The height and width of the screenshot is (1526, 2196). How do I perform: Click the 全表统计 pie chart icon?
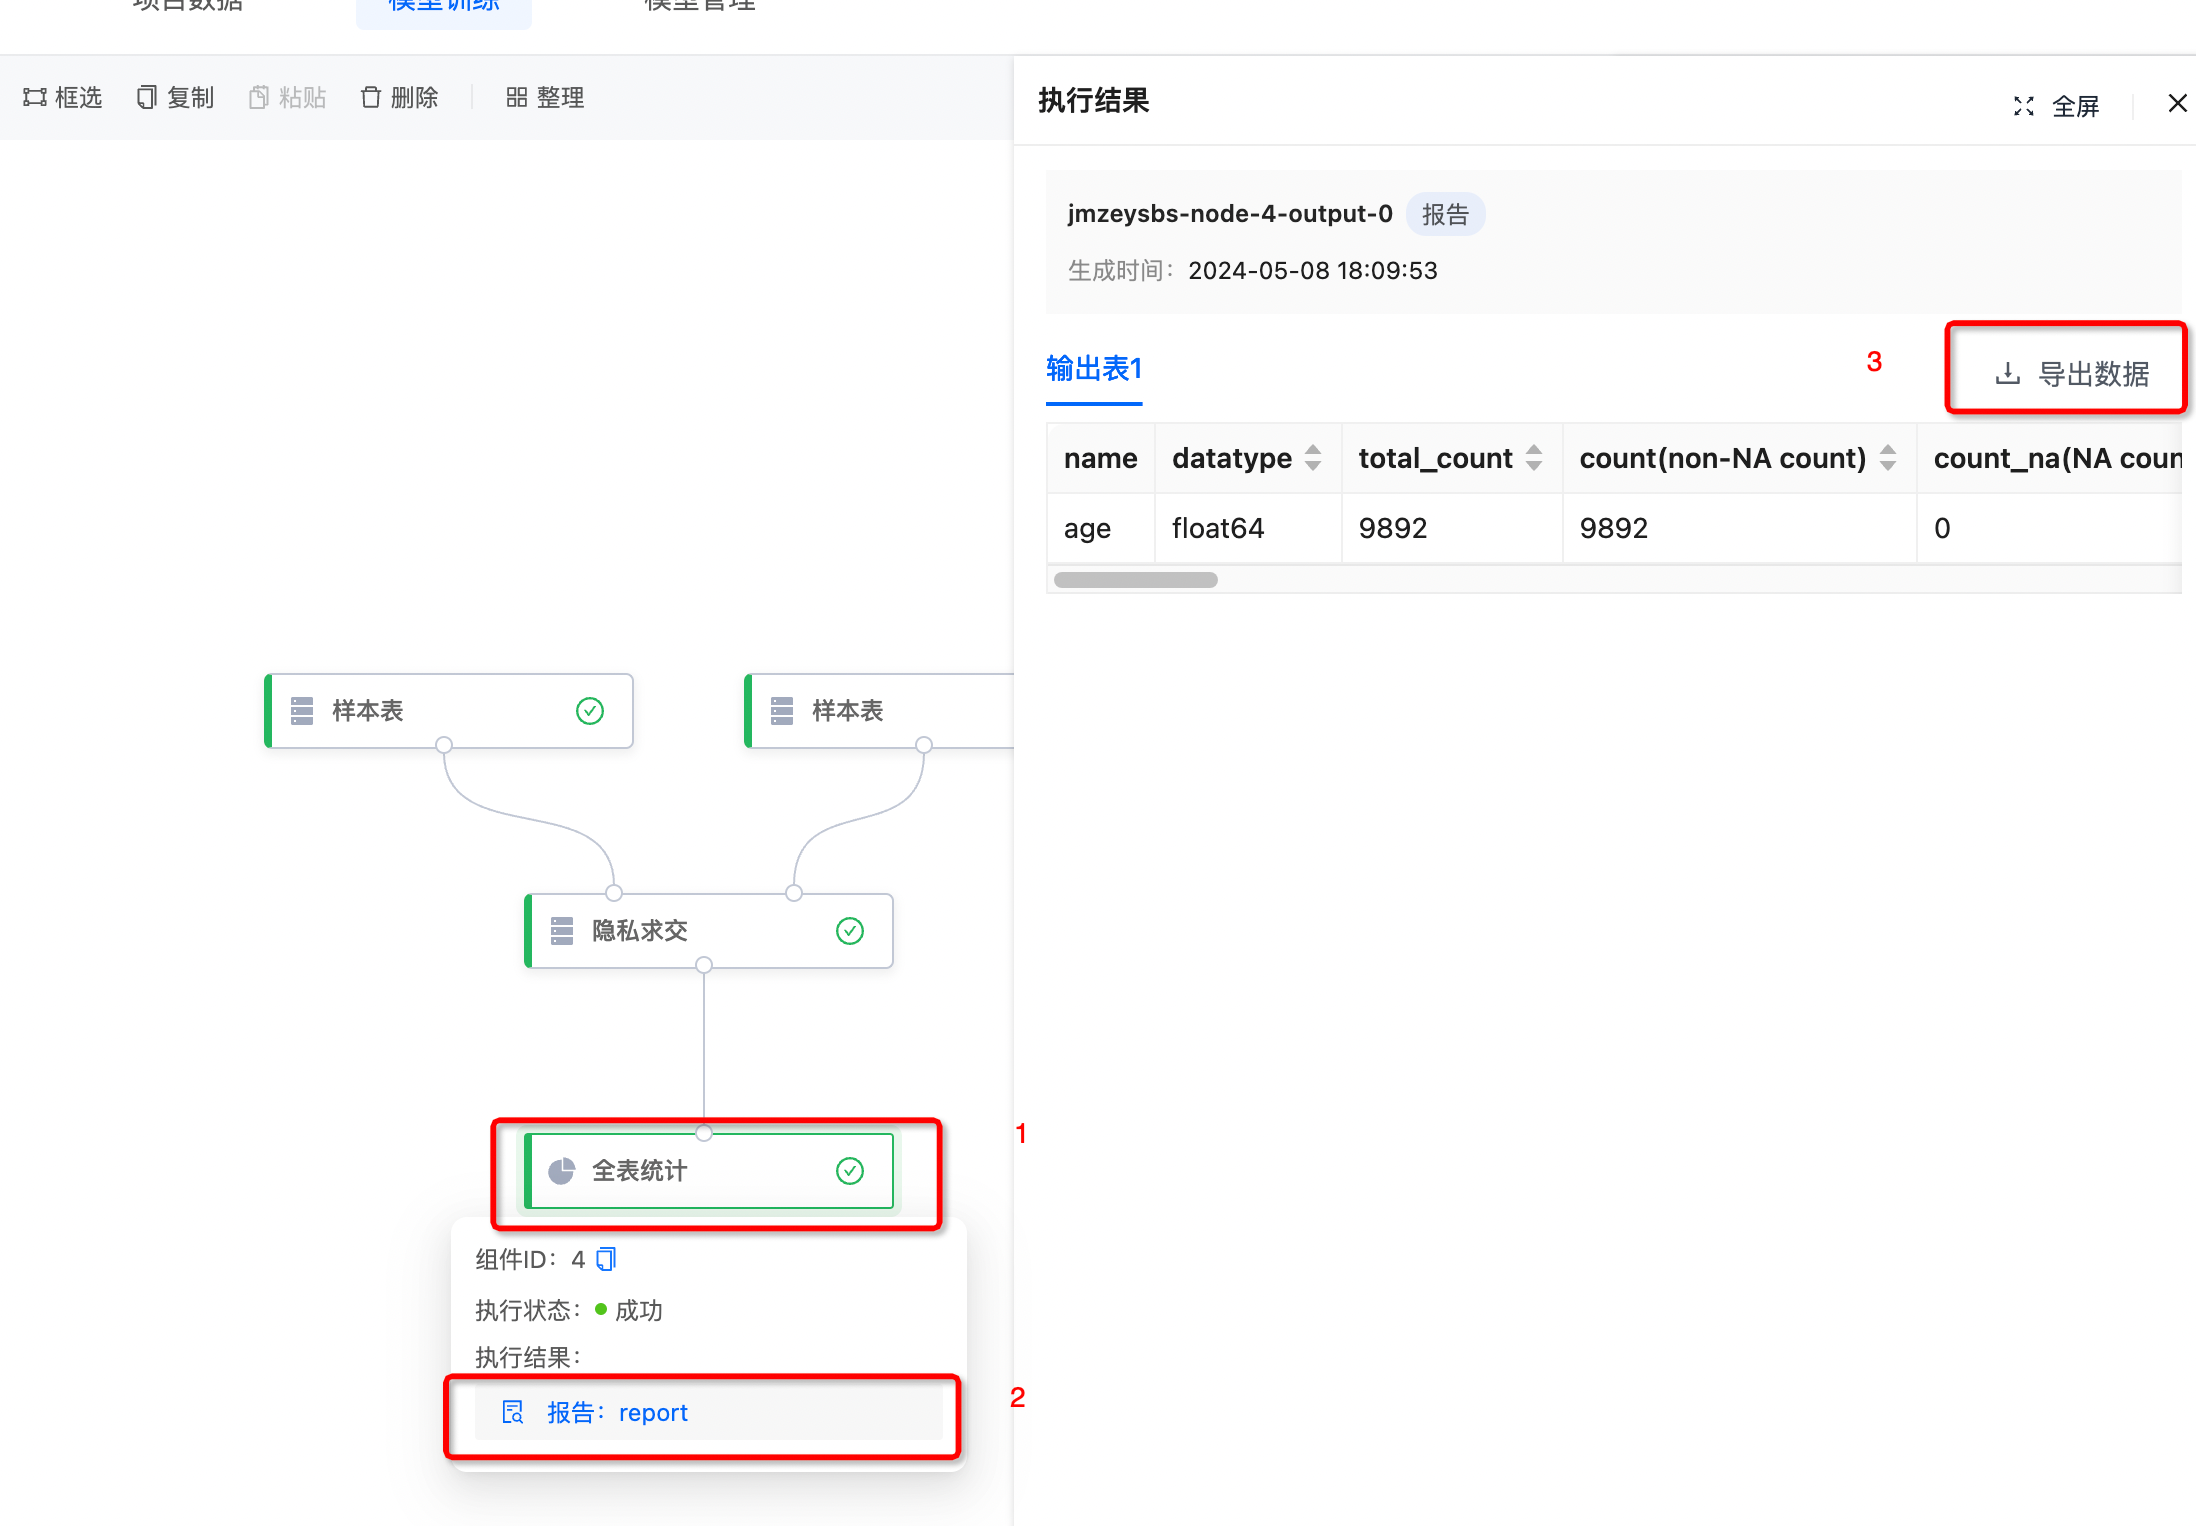562,1171
